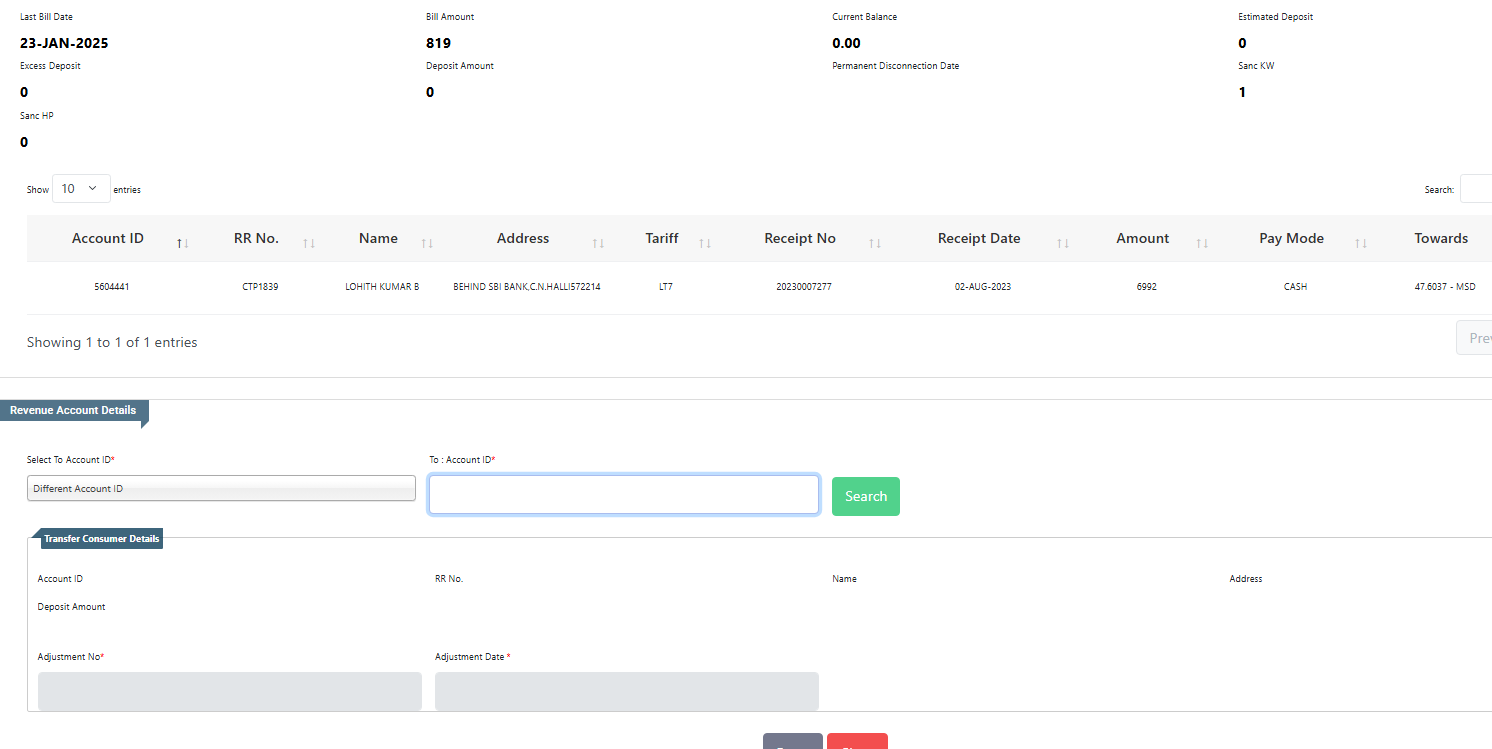Click the Tariff column sort icon
The image size is (1492, 749).
point(705,243)
